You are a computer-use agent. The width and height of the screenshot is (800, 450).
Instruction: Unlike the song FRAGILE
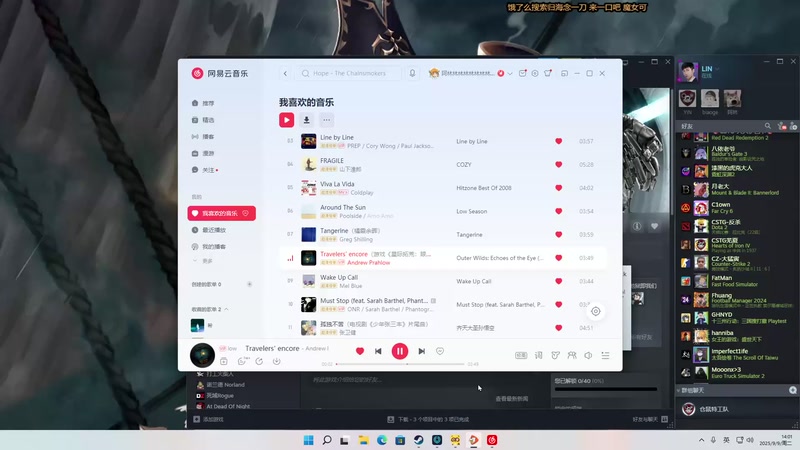click(x=559, y=164)
